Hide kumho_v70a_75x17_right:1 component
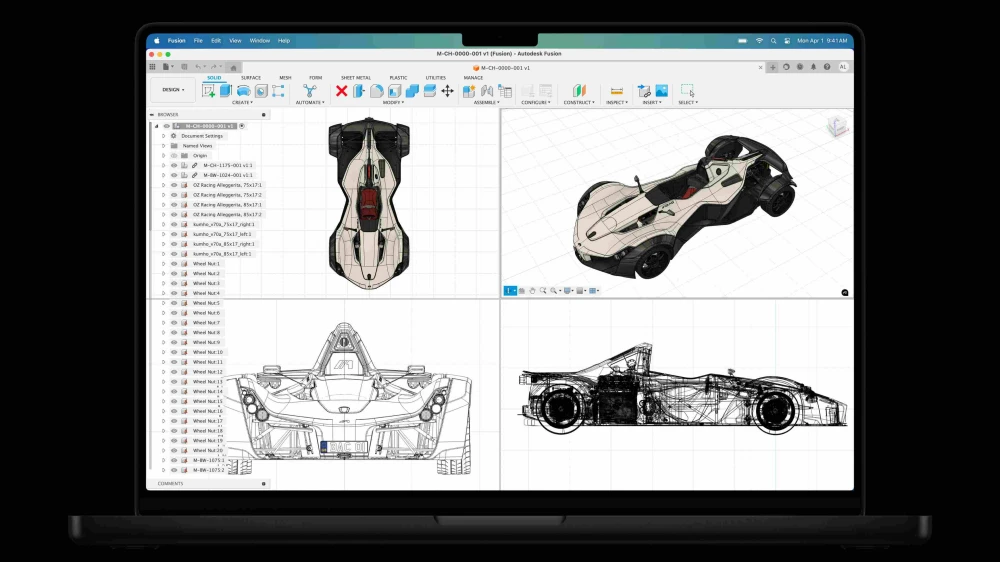The width and height of the screenshot is (1000, 562). [173, 224]
